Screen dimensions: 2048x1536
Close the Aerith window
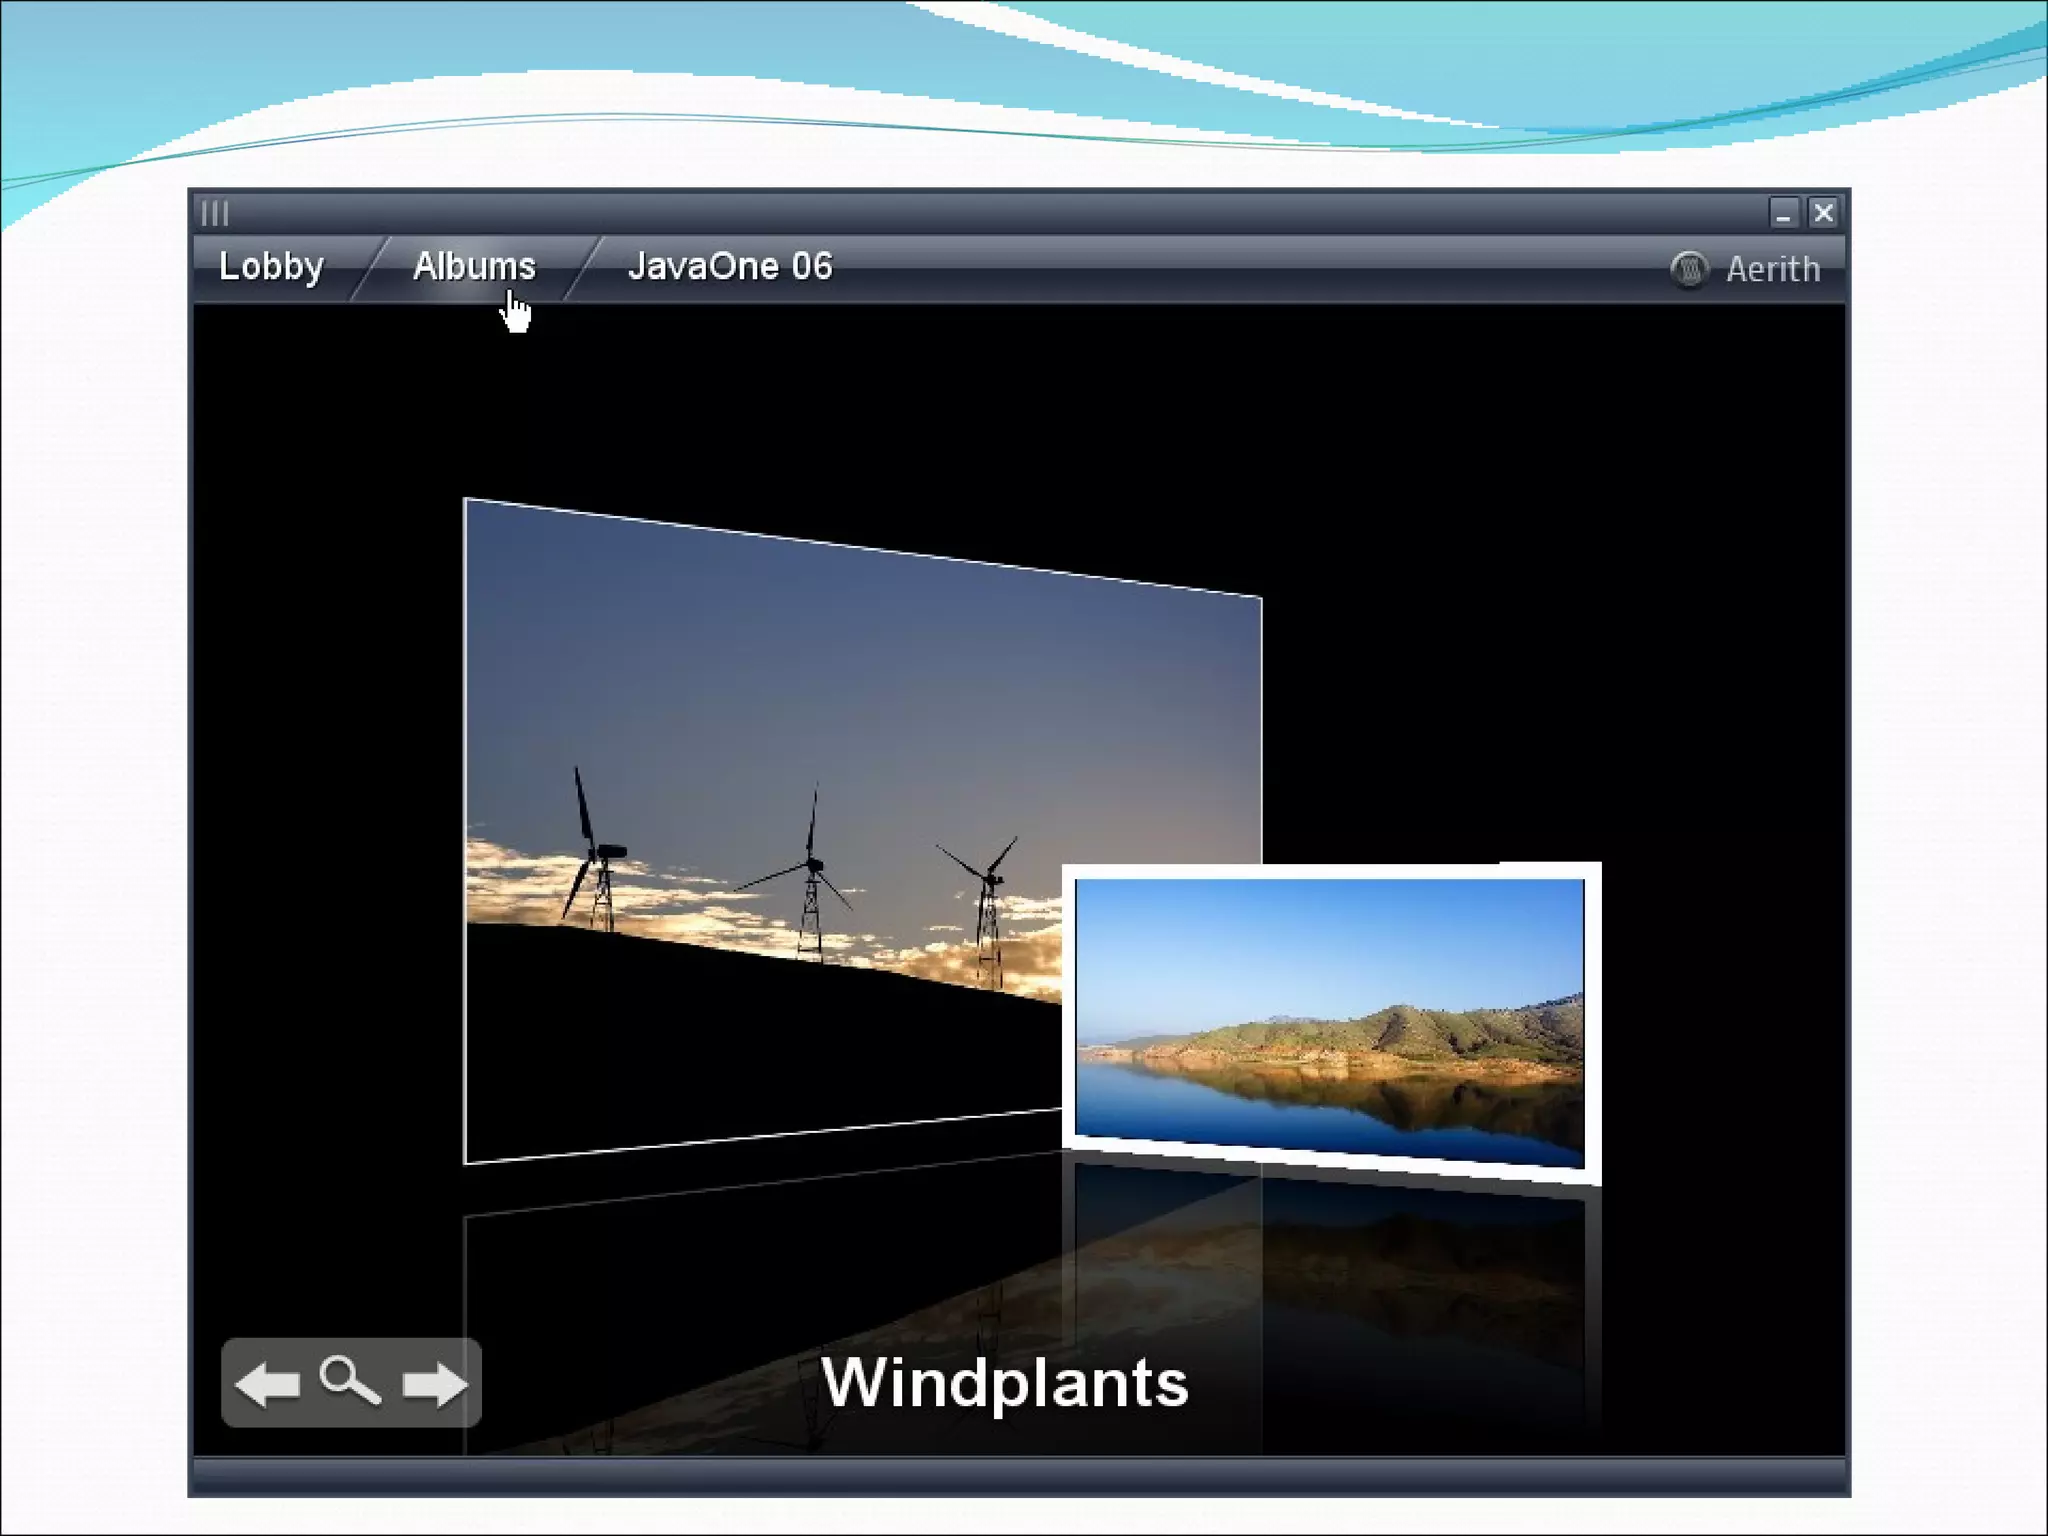[x=1824, y=213]
